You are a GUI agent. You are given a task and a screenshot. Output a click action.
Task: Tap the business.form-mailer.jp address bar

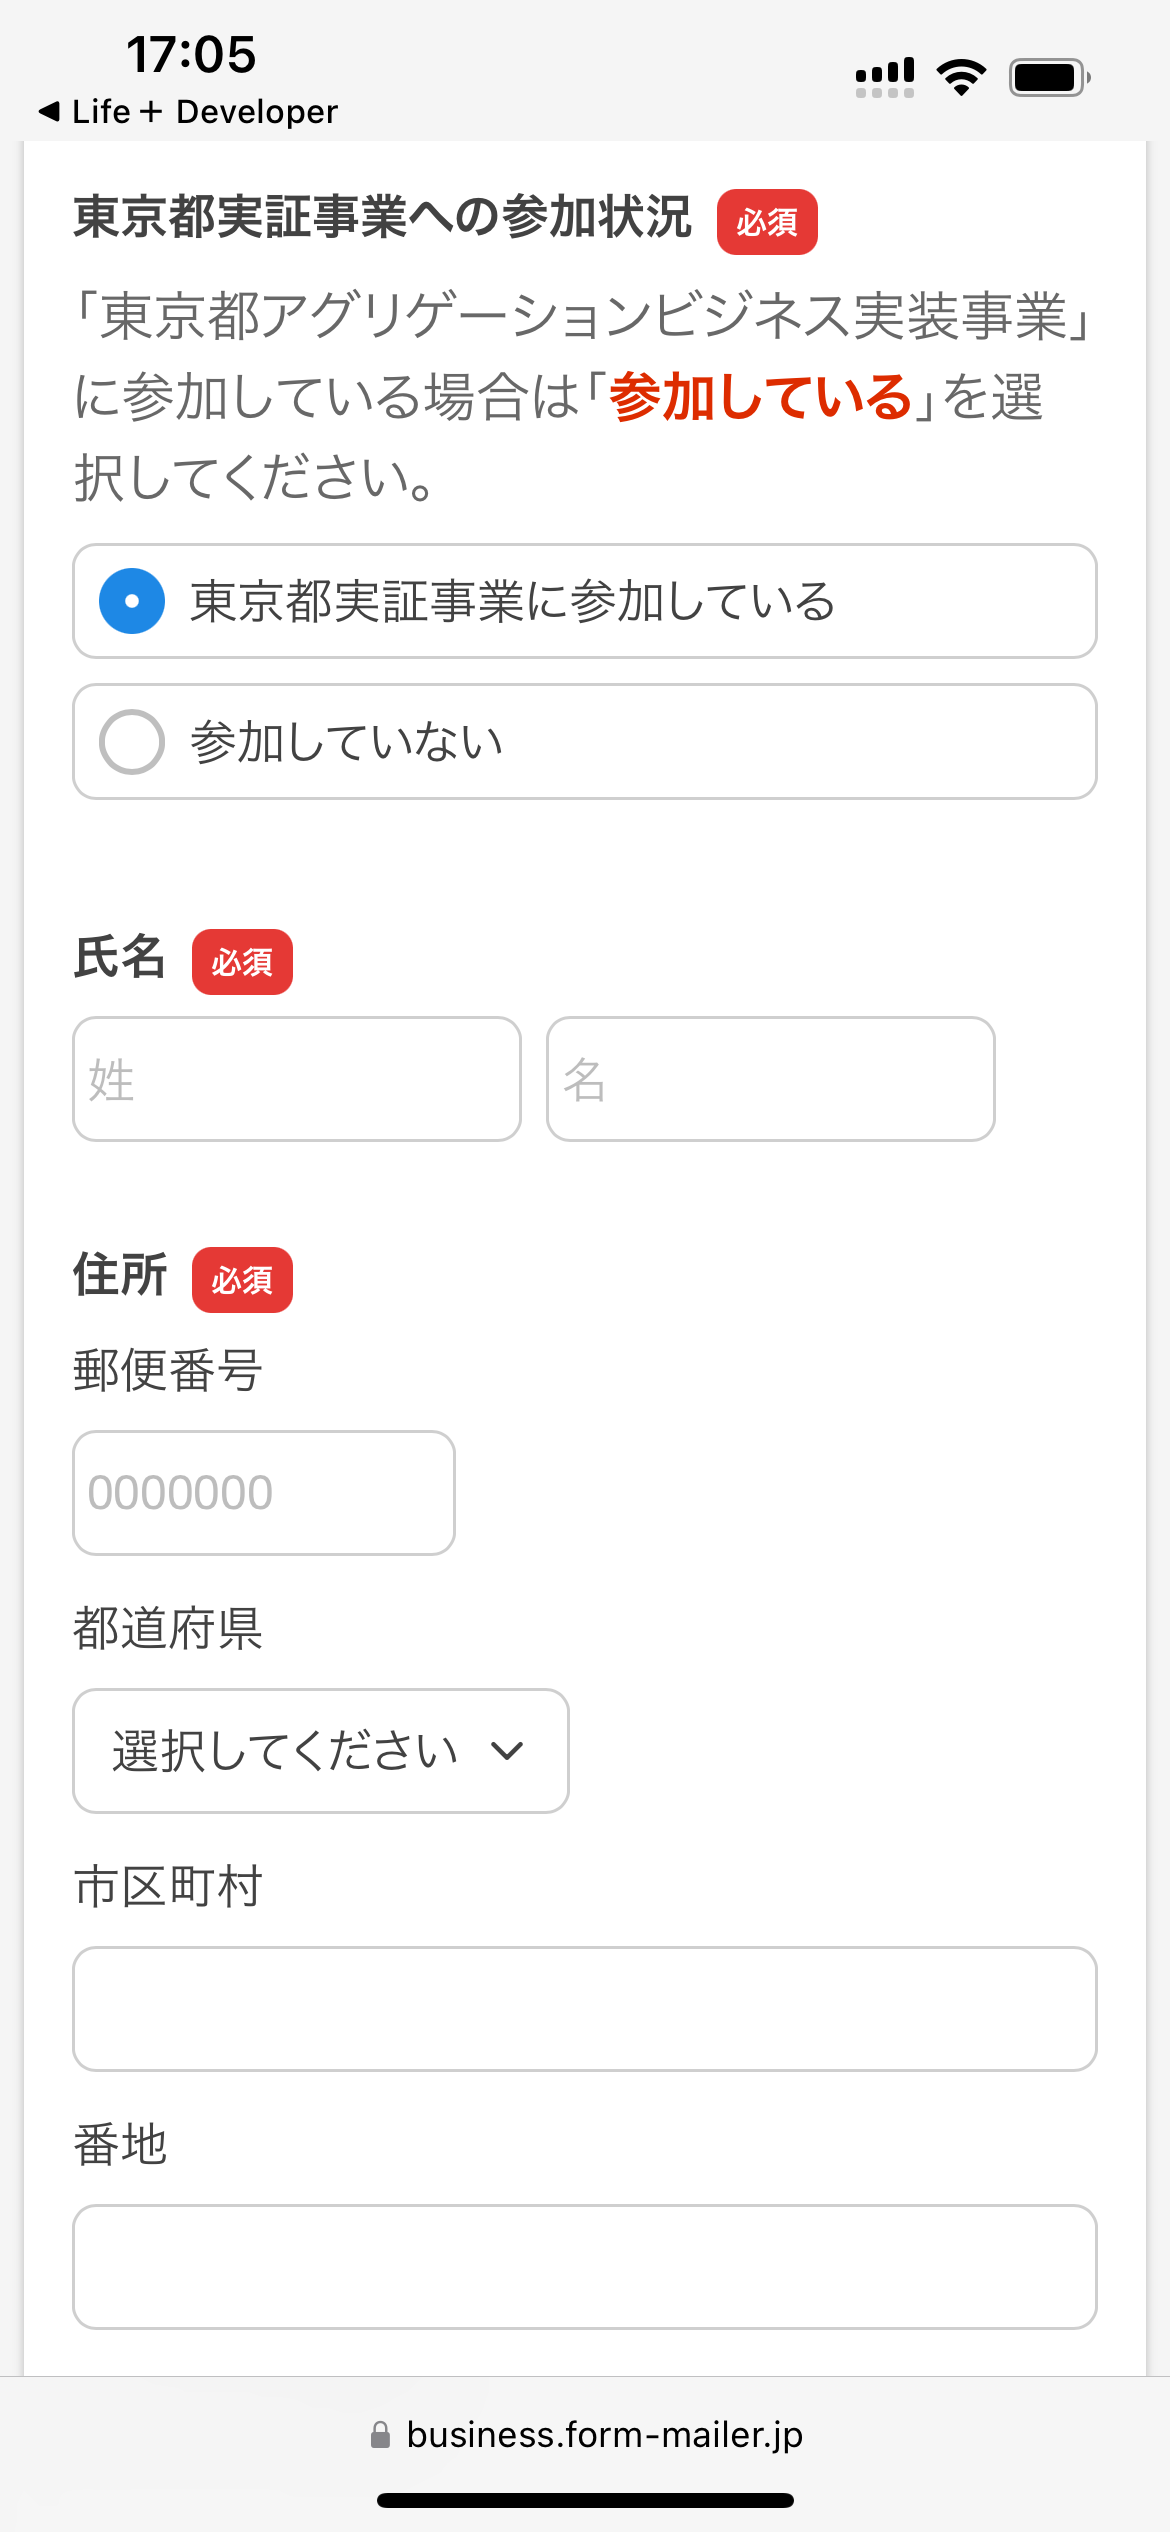click(585, 2435)
